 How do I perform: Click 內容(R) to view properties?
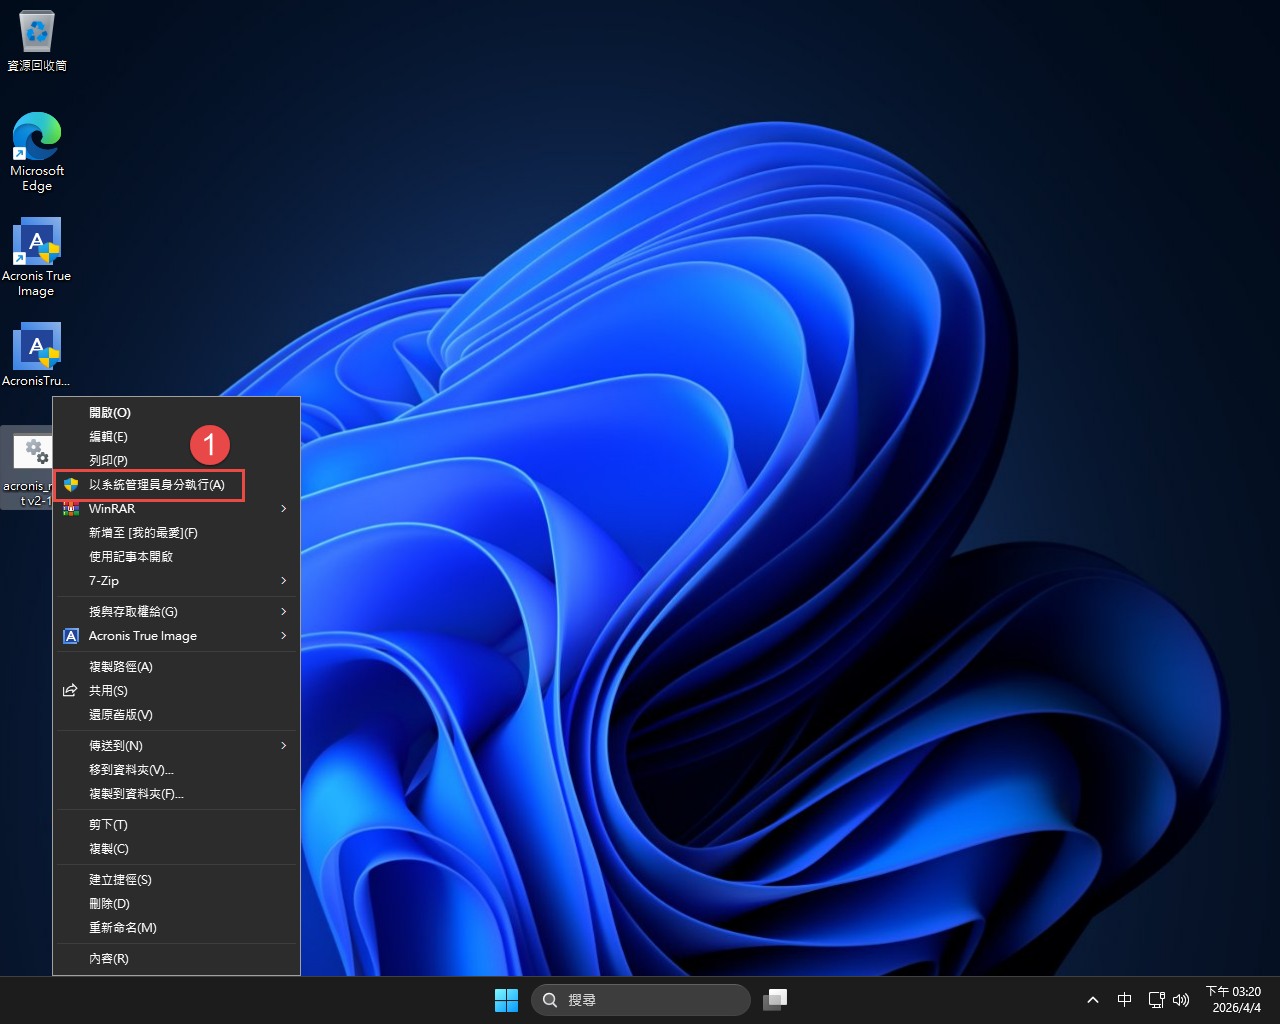[109, 959]
